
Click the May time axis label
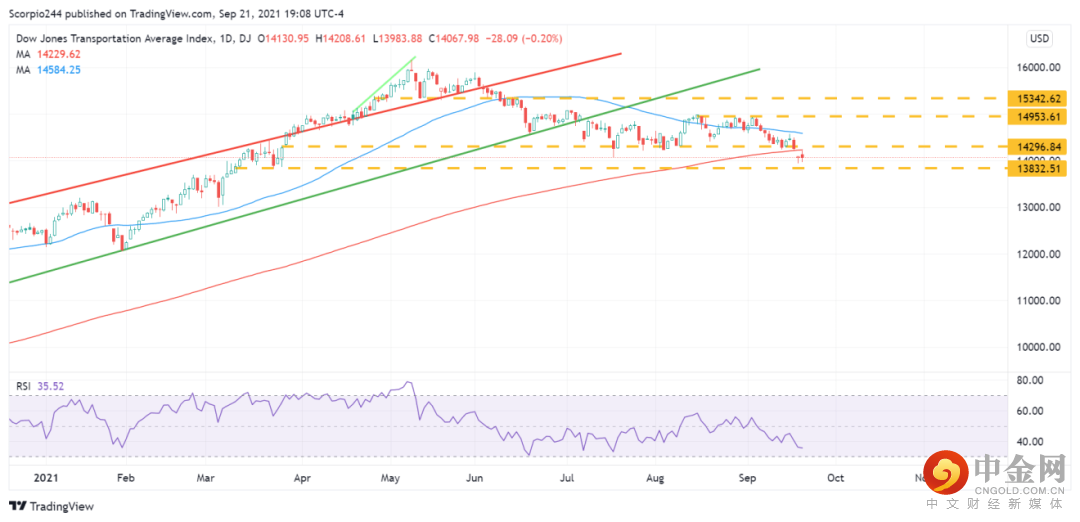click(390, 477)
